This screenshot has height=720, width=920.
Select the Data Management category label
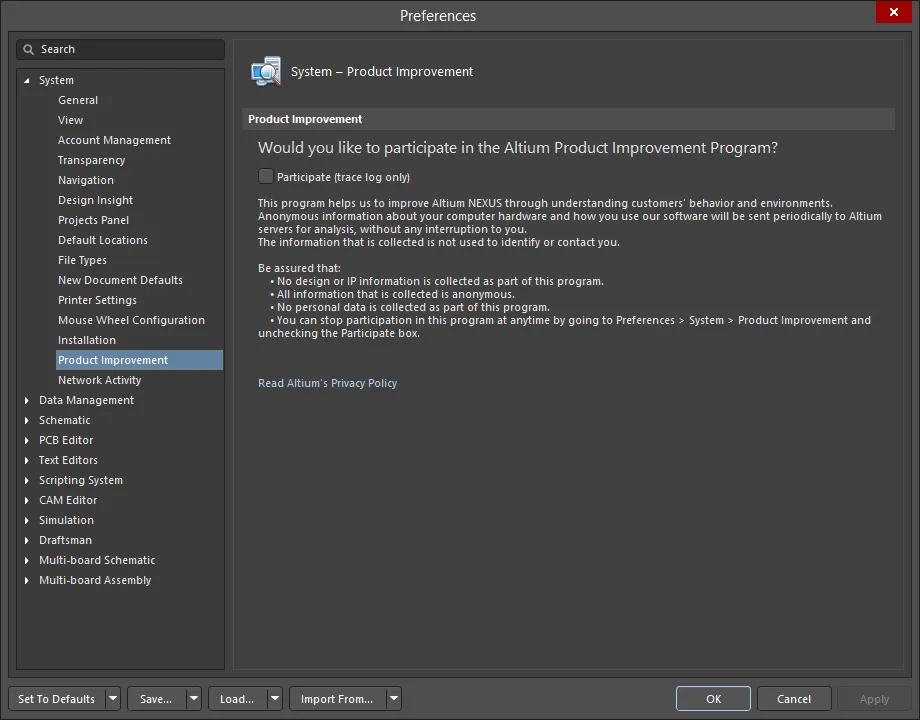click(x=86, y=400)
